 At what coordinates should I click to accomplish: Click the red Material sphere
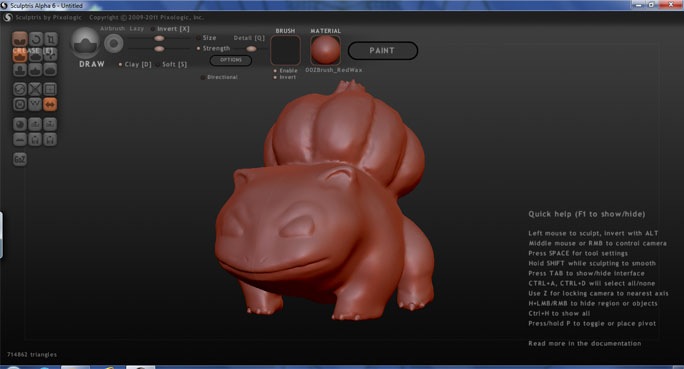click(x=325, y=50)
